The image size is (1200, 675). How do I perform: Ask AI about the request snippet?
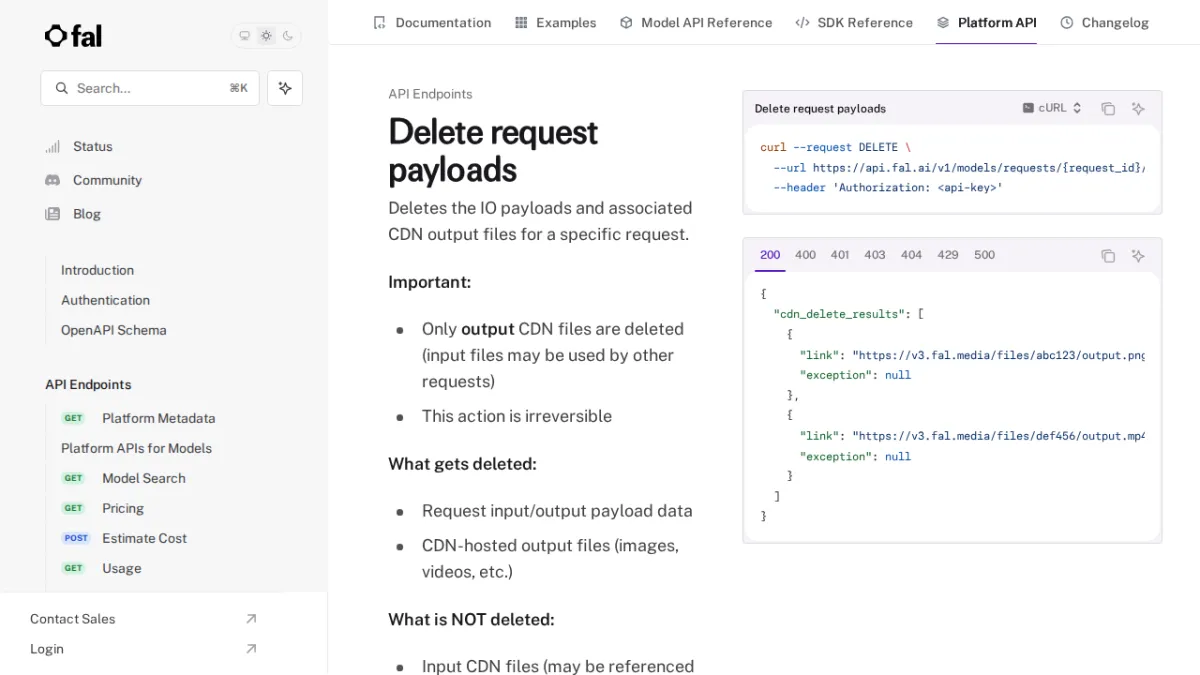point(1138,109)
